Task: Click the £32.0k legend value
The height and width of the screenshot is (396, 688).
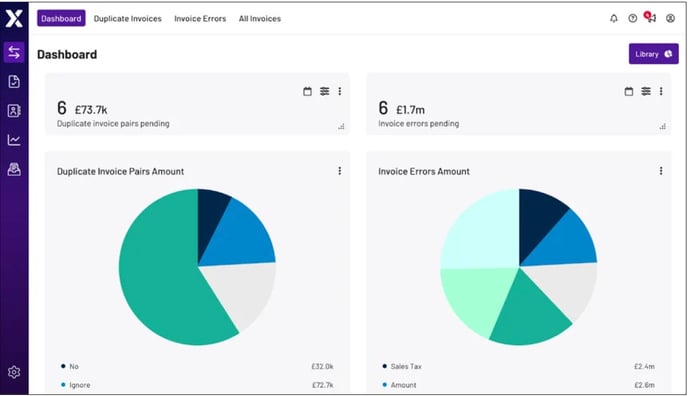Action: (x=322, y=366)
